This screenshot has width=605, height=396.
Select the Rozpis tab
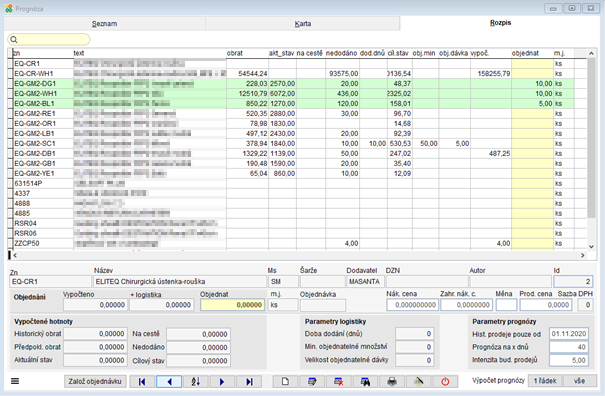coord(500,23)
